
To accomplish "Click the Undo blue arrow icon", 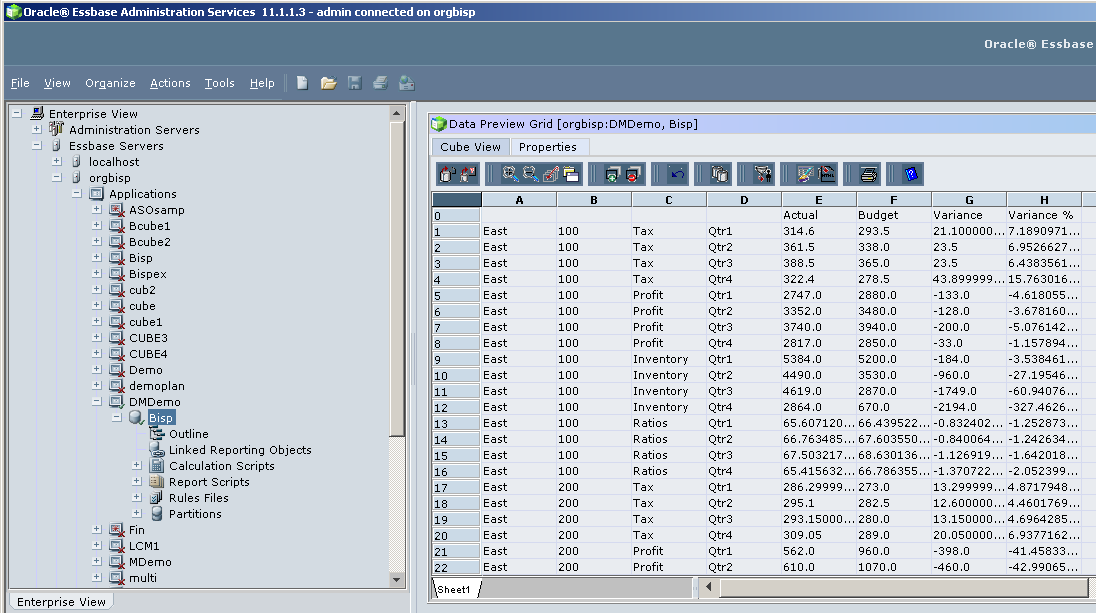I will click(x=677, y=174).
